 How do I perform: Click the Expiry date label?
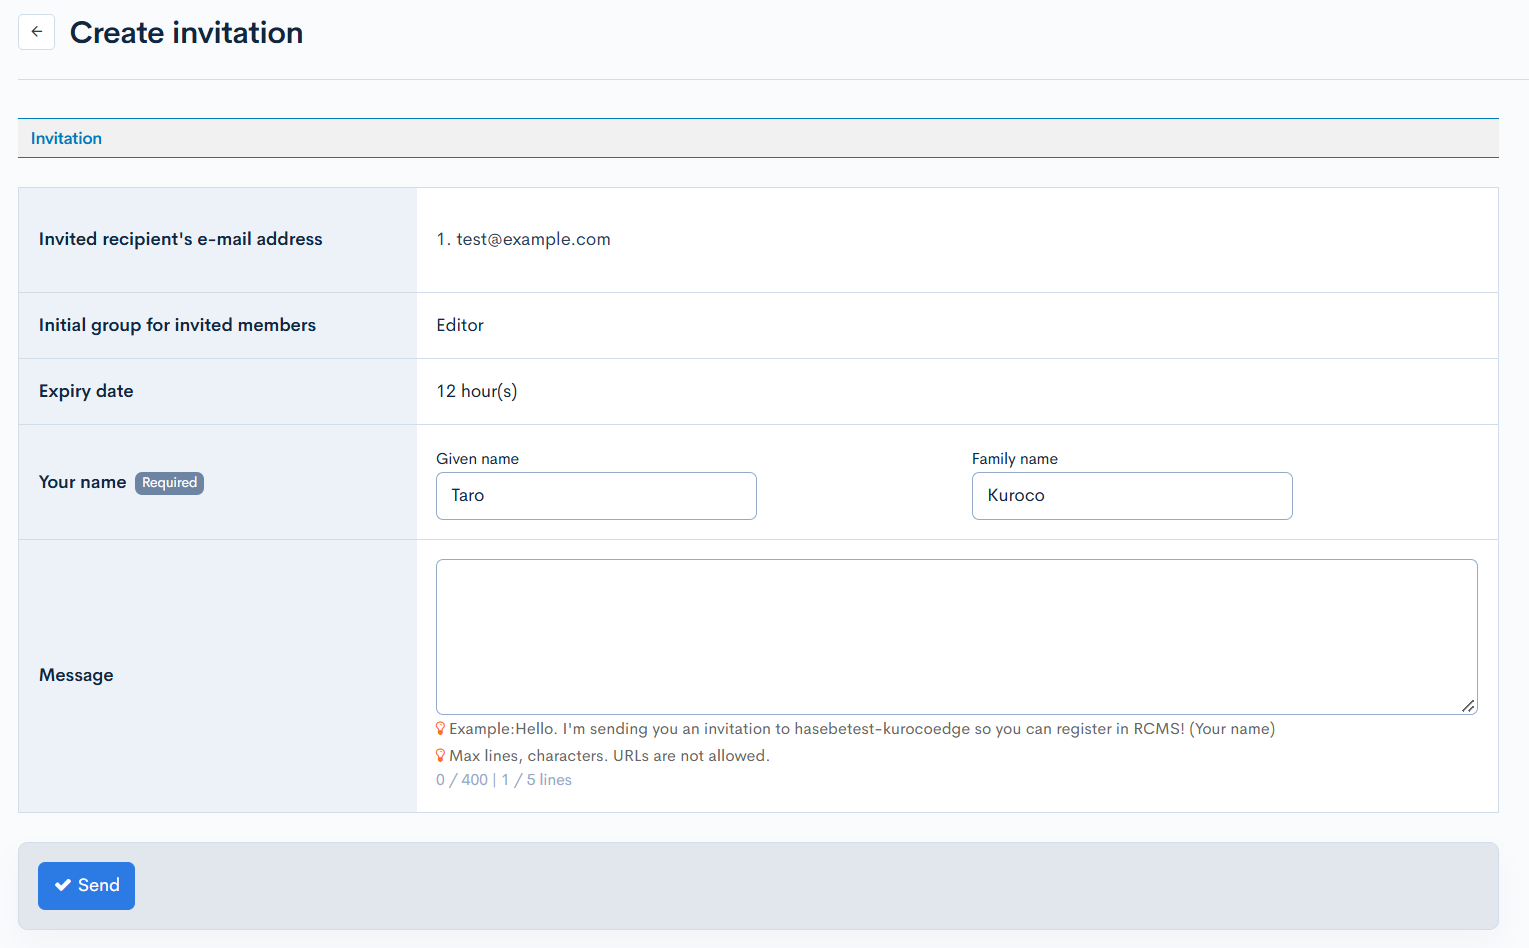(86, 391)
